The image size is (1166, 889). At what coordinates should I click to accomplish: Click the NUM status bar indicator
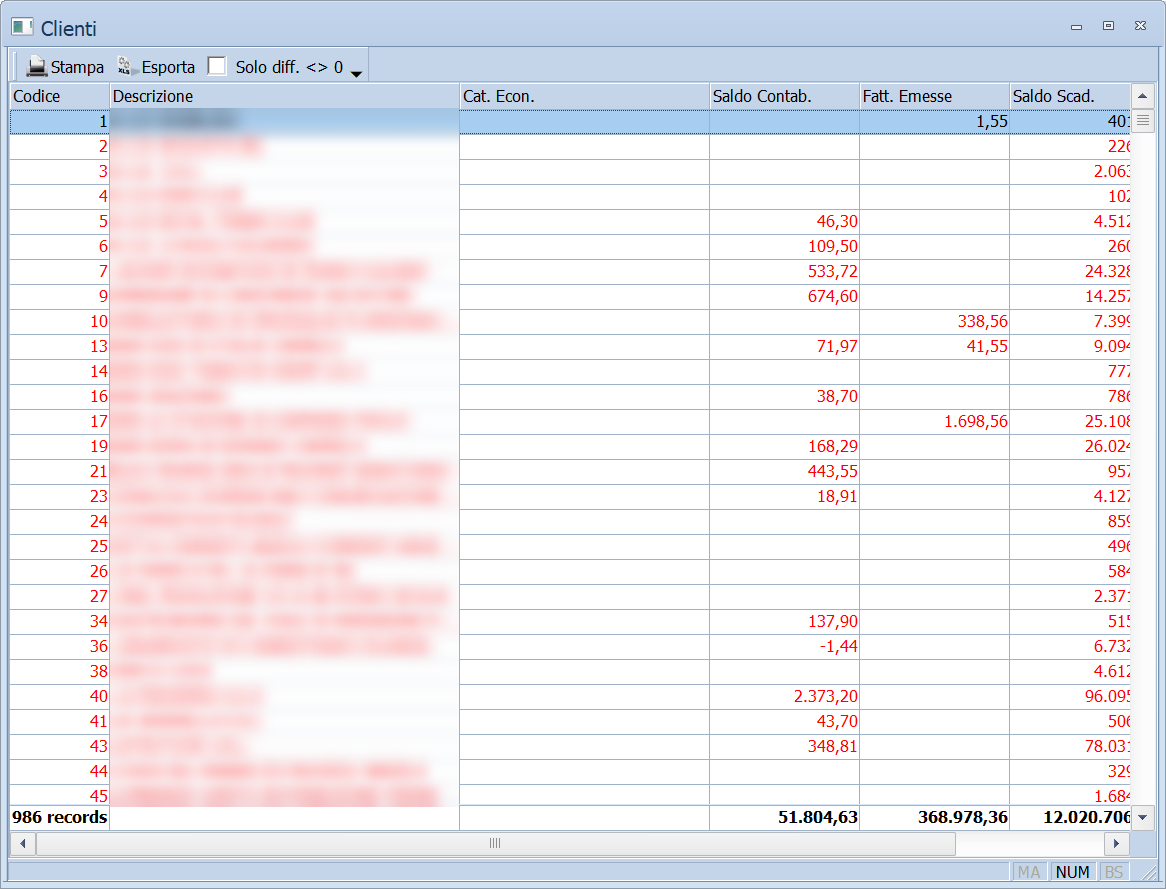1072,872
